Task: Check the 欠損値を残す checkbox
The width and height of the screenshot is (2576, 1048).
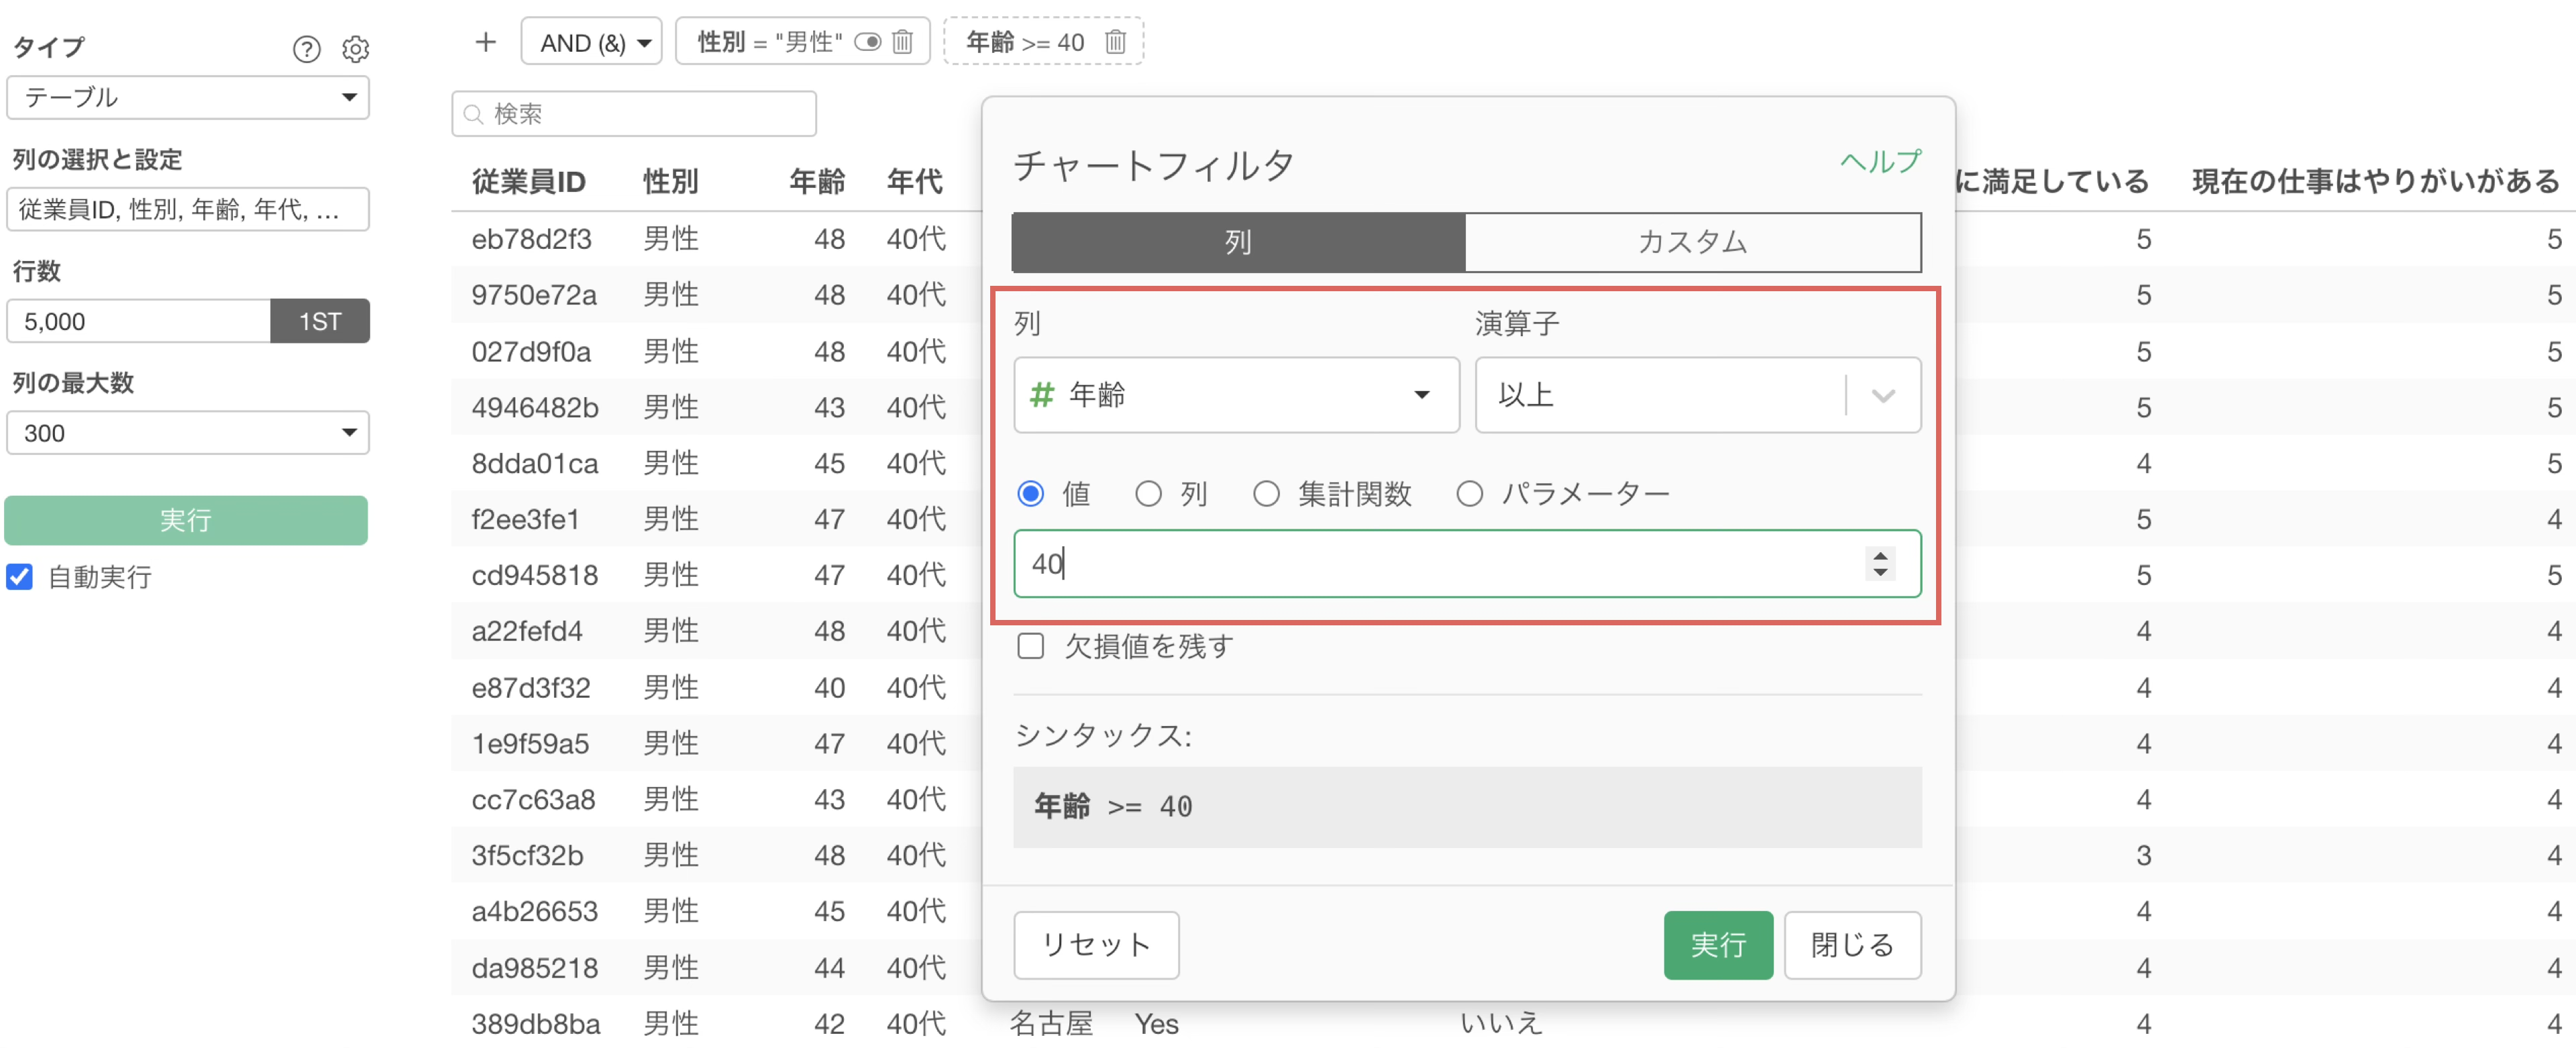Action: (1030, 646)
